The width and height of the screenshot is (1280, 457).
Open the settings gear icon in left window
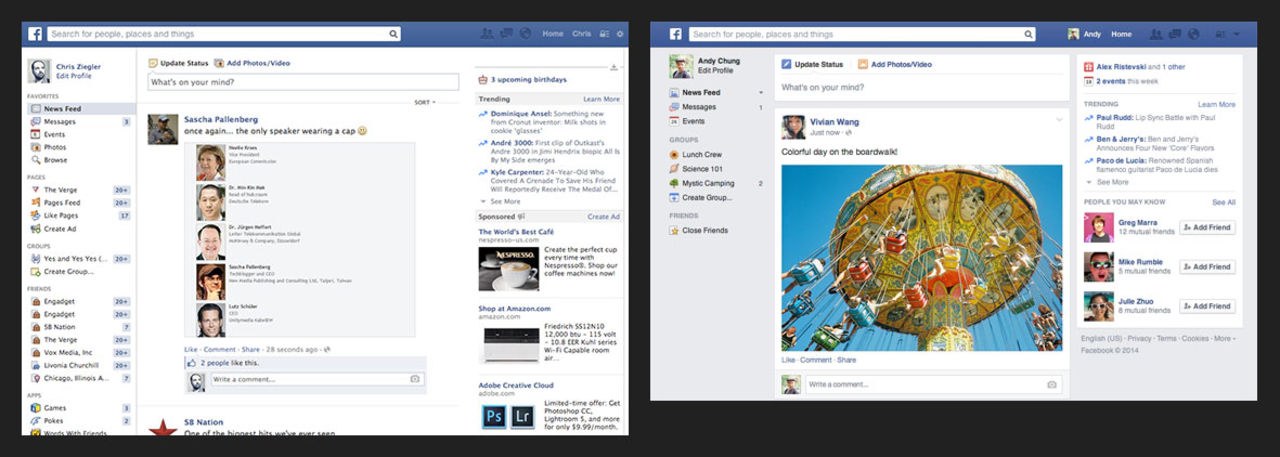(x=620, y=34)
